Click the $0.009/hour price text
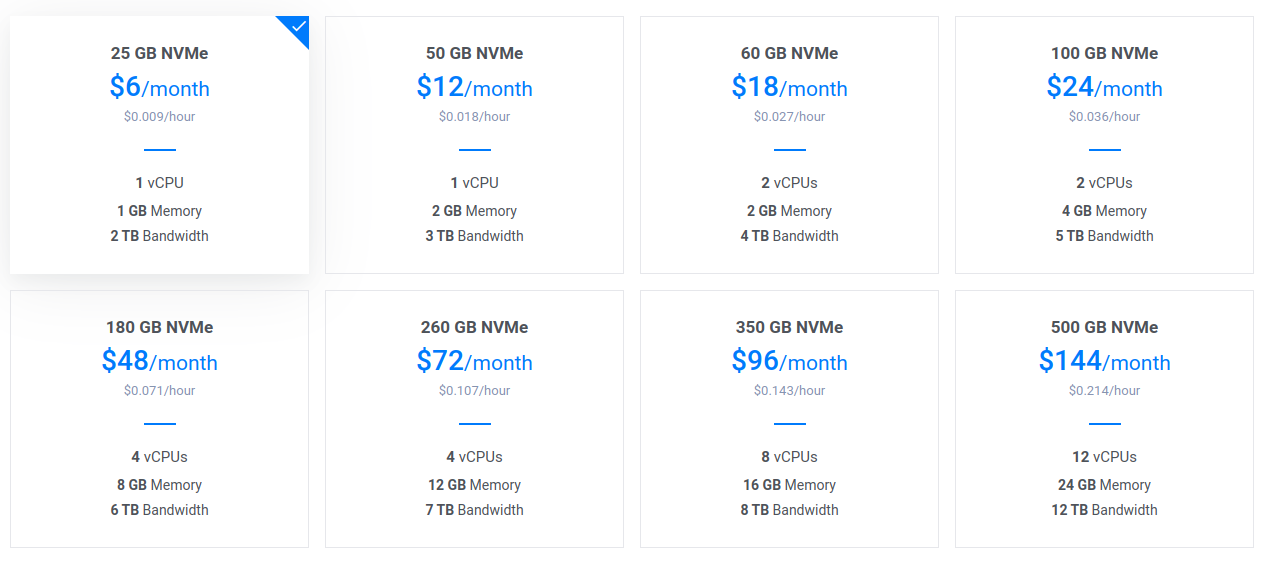 pyautogui.click(x=159, y=117)
